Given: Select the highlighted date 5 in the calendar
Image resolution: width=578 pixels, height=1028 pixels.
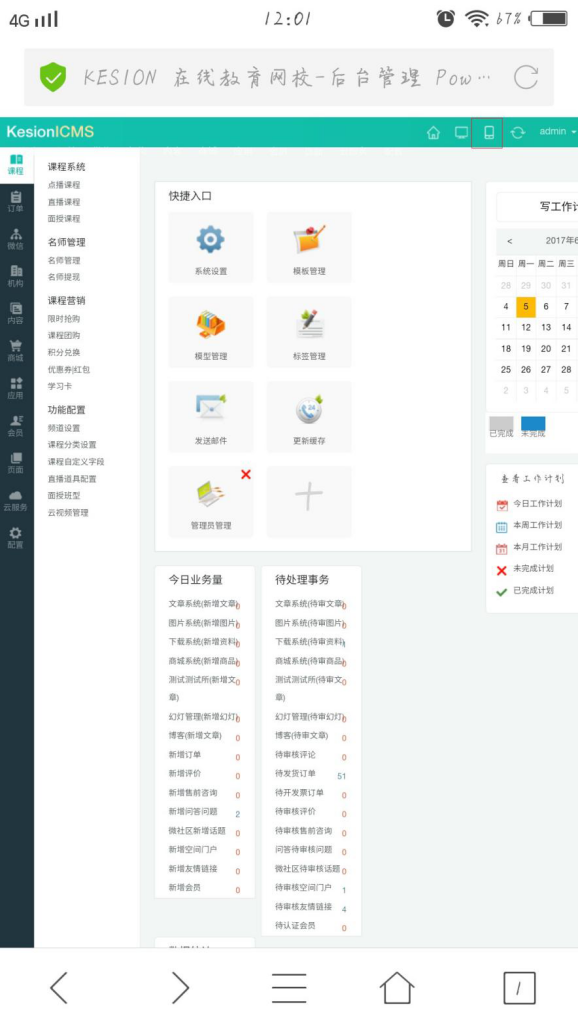Looking at the screenshot, I should tap(526, 306).
